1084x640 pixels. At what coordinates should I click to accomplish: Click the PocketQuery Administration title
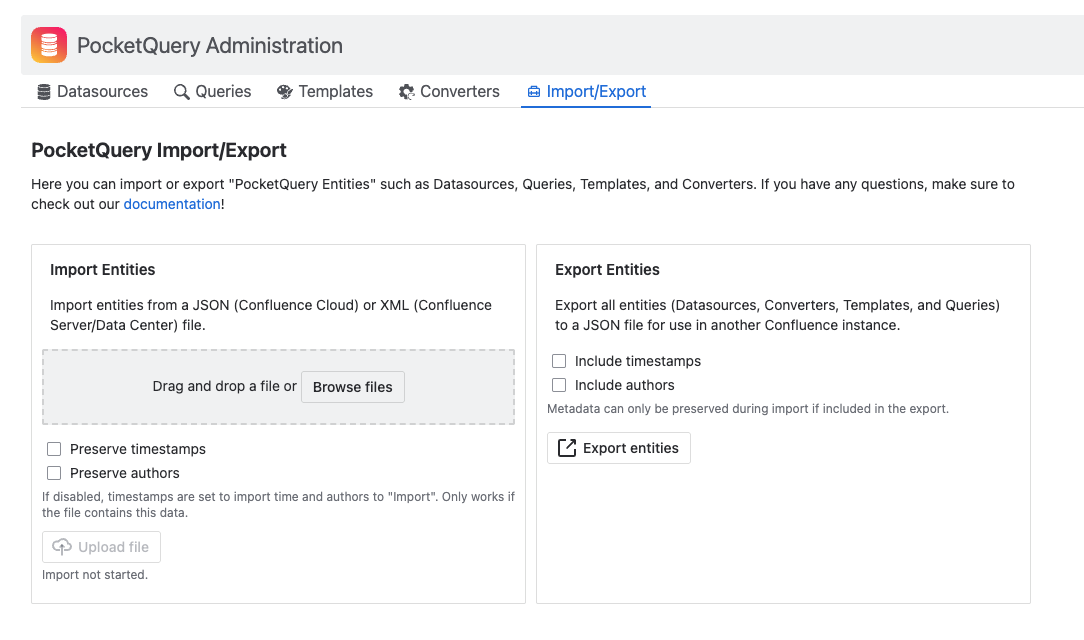[x=209, y=45]
